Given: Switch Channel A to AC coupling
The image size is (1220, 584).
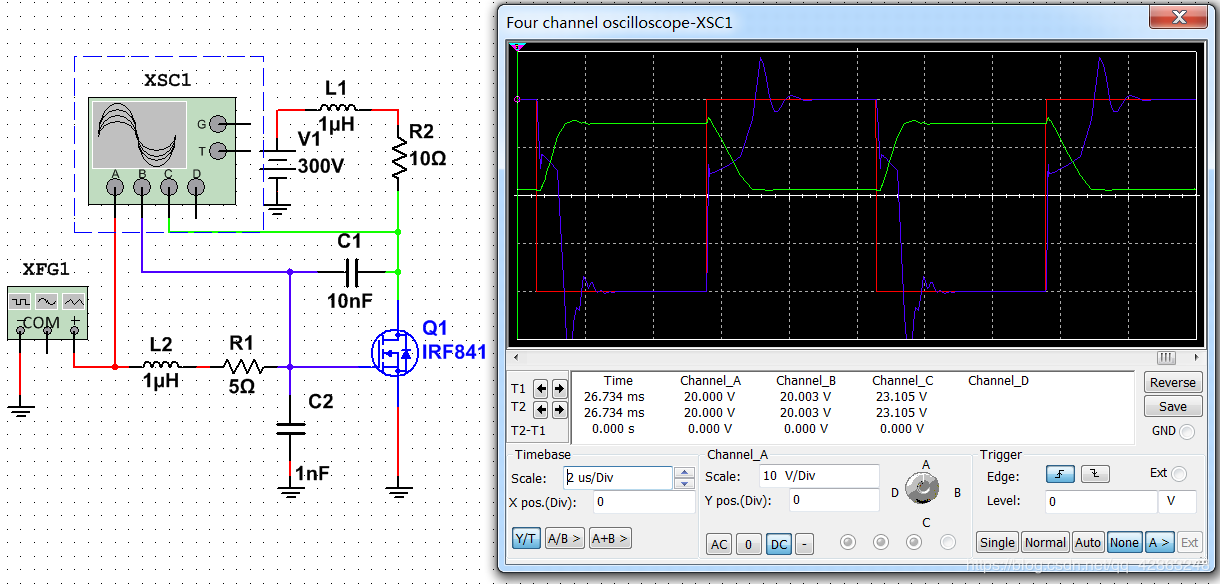Looking at the screenshot, I should tap(719, 544).
